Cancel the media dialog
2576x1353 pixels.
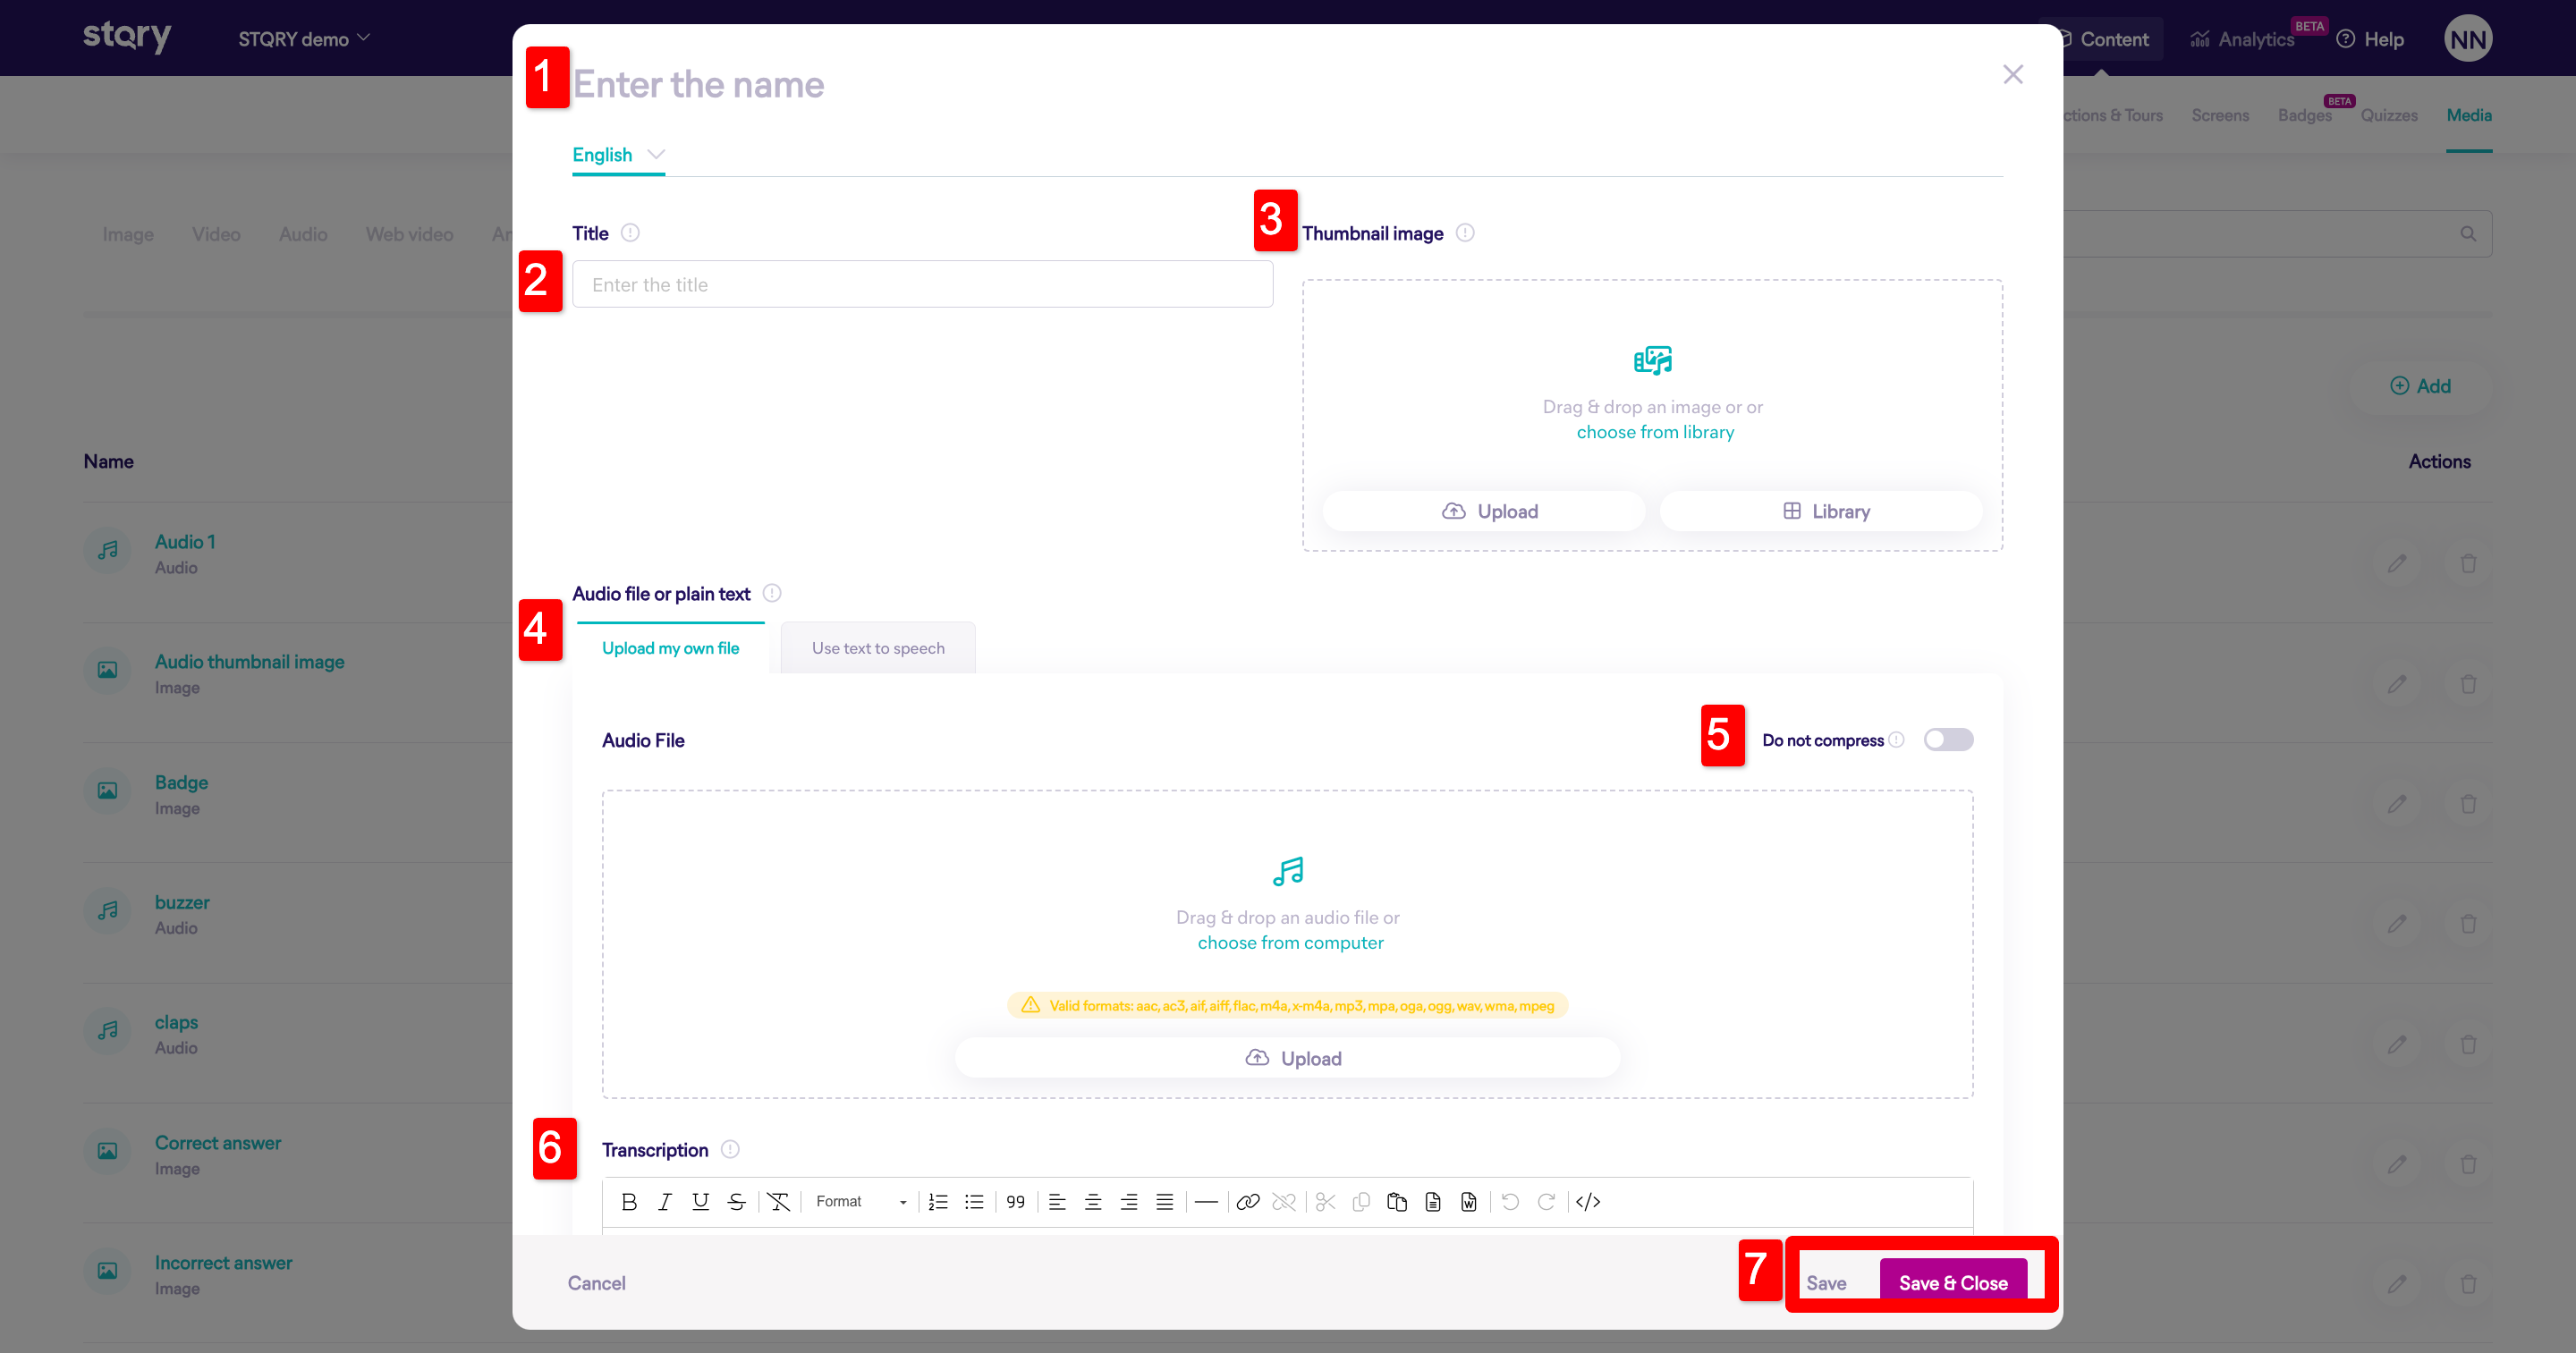596,1283
